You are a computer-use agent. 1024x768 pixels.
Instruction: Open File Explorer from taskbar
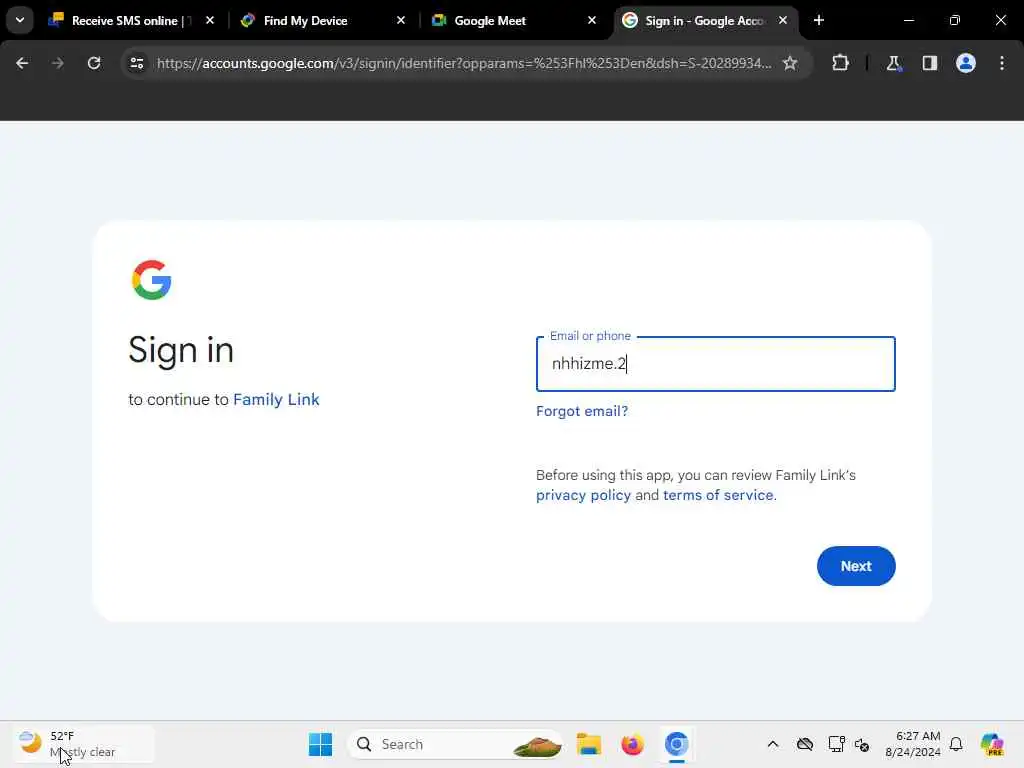[588, 744]
